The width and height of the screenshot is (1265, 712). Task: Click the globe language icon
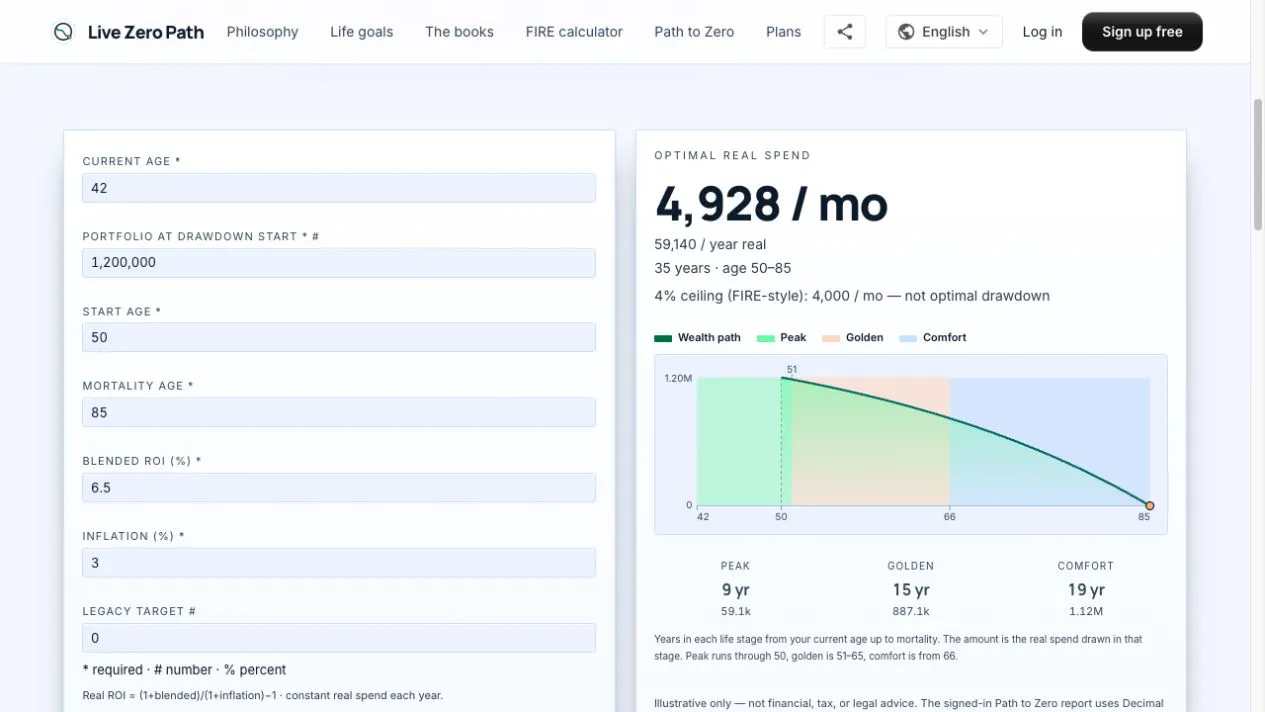tap(906, 32)
